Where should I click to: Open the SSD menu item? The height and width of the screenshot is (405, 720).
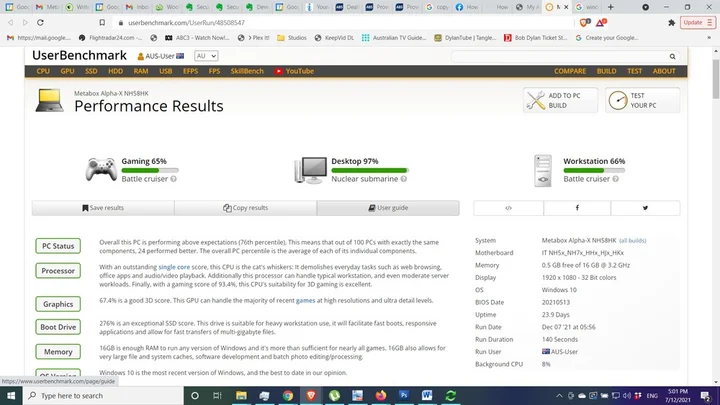pos(91,71)
